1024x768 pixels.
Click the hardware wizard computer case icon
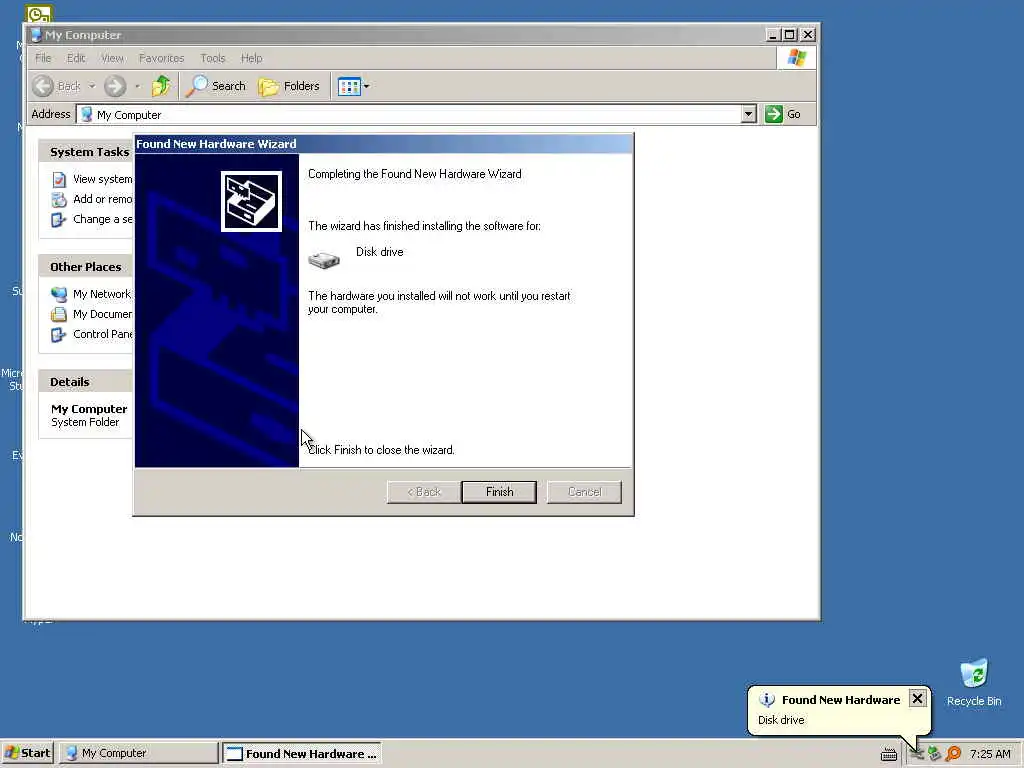tap(251, 201)
